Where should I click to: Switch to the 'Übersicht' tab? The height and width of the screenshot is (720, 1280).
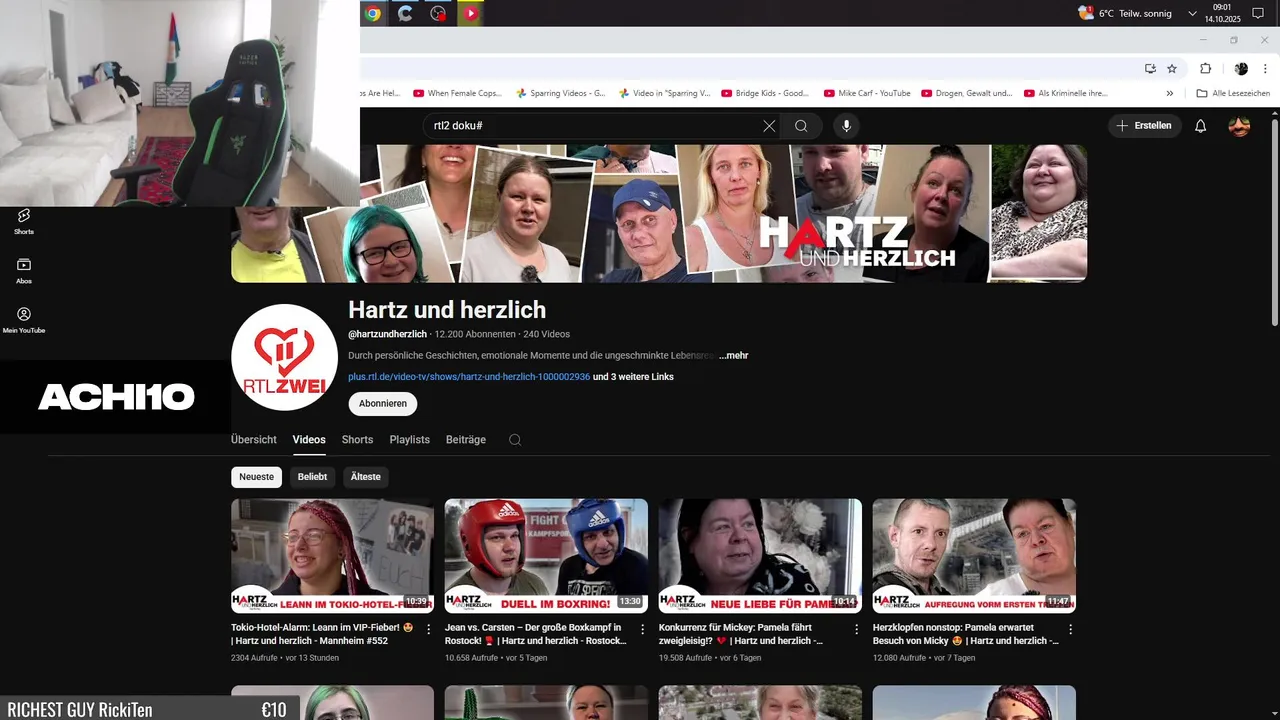coord(254,440)
